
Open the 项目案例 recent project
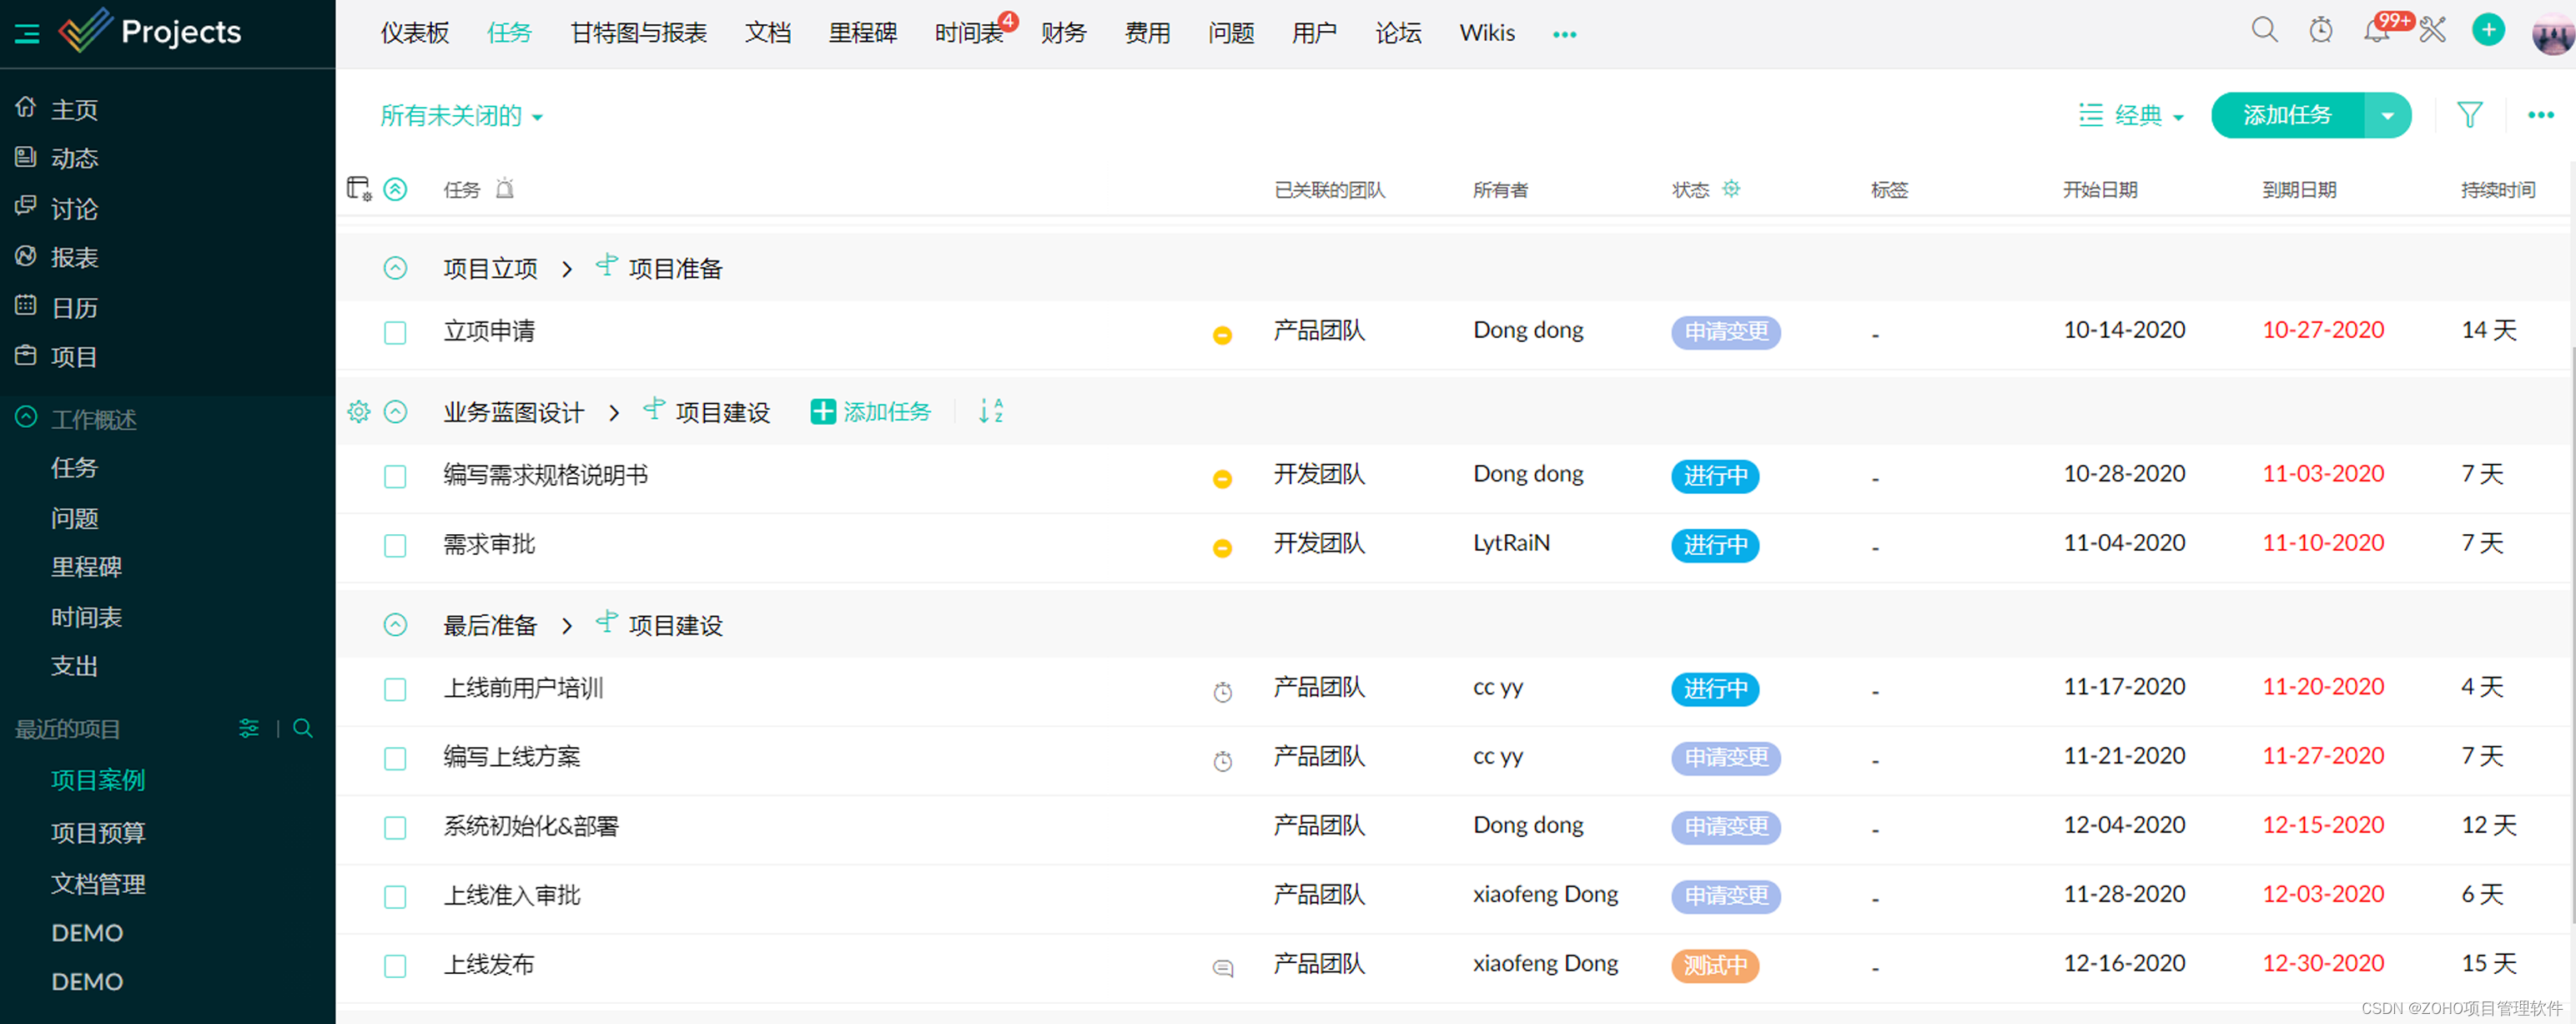click(98, 779)
